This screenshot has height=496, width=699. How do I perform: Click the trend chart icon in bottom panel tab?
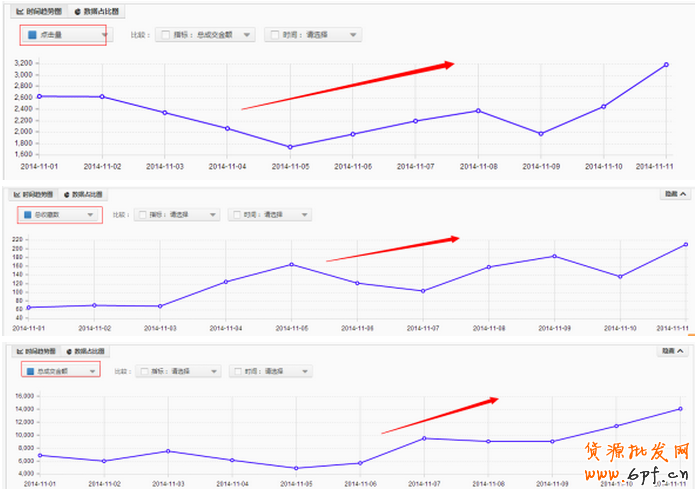(x=17, y=352)
